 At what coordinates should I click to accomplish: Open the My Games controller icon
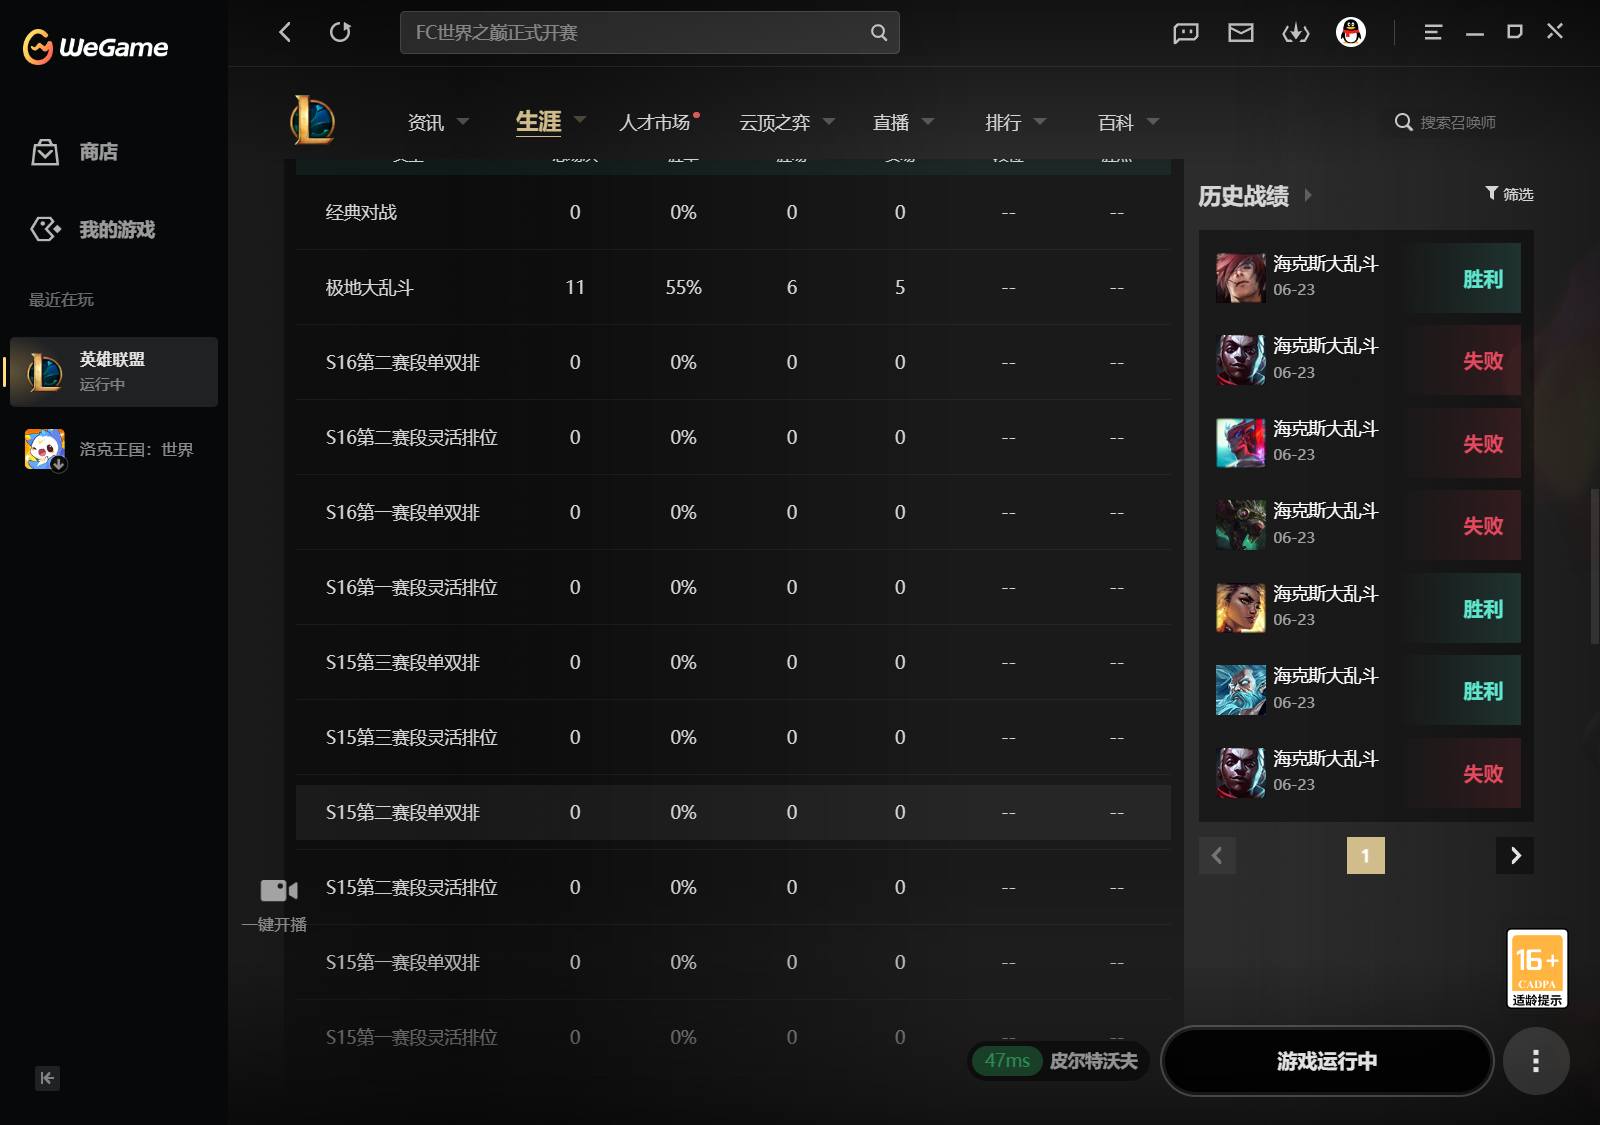point(45,229)
